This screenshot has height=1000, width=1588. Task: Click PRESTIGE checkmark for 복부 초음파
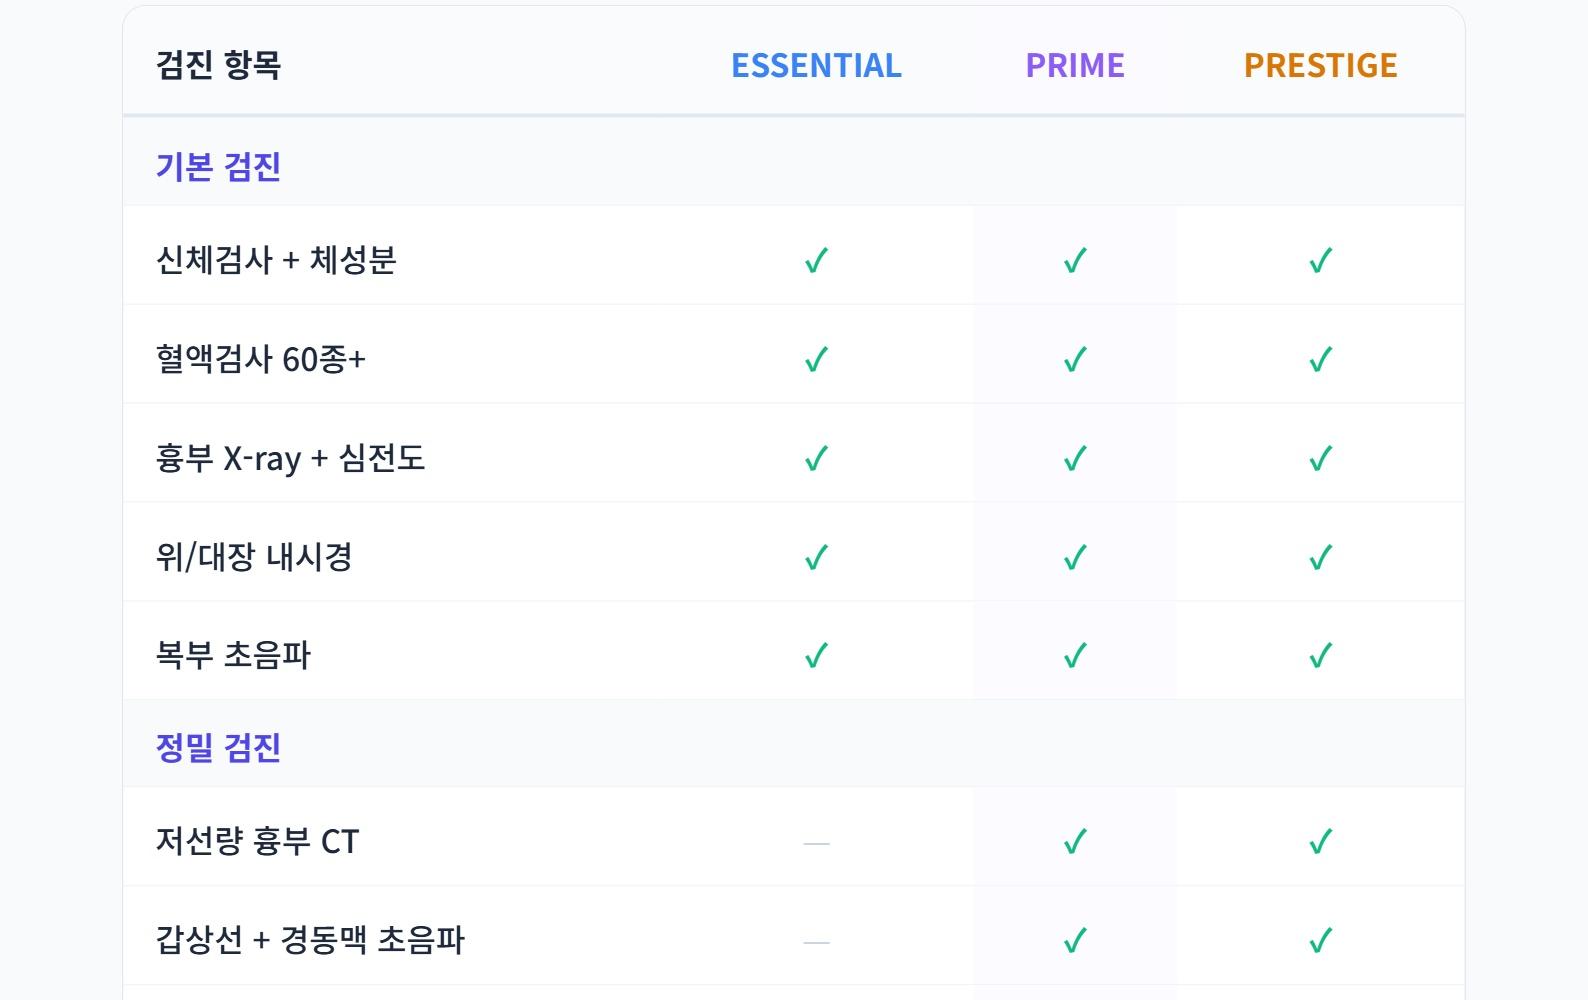coord(1320,655)
